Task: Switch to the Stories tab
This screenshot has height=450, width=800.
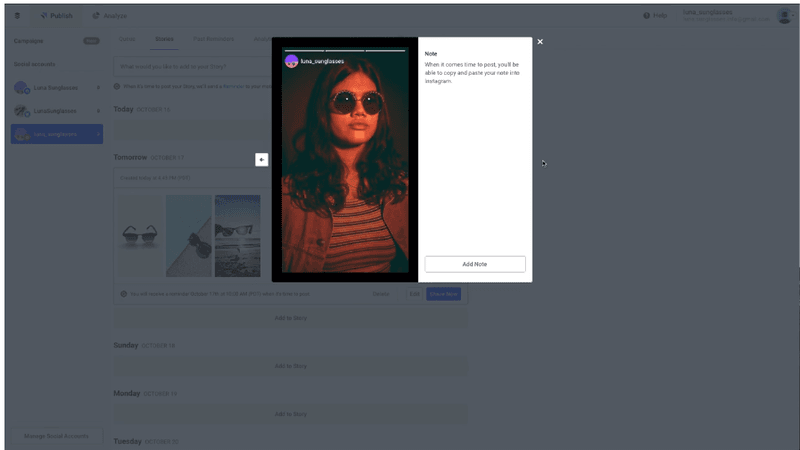Action: tap(164, 39)
